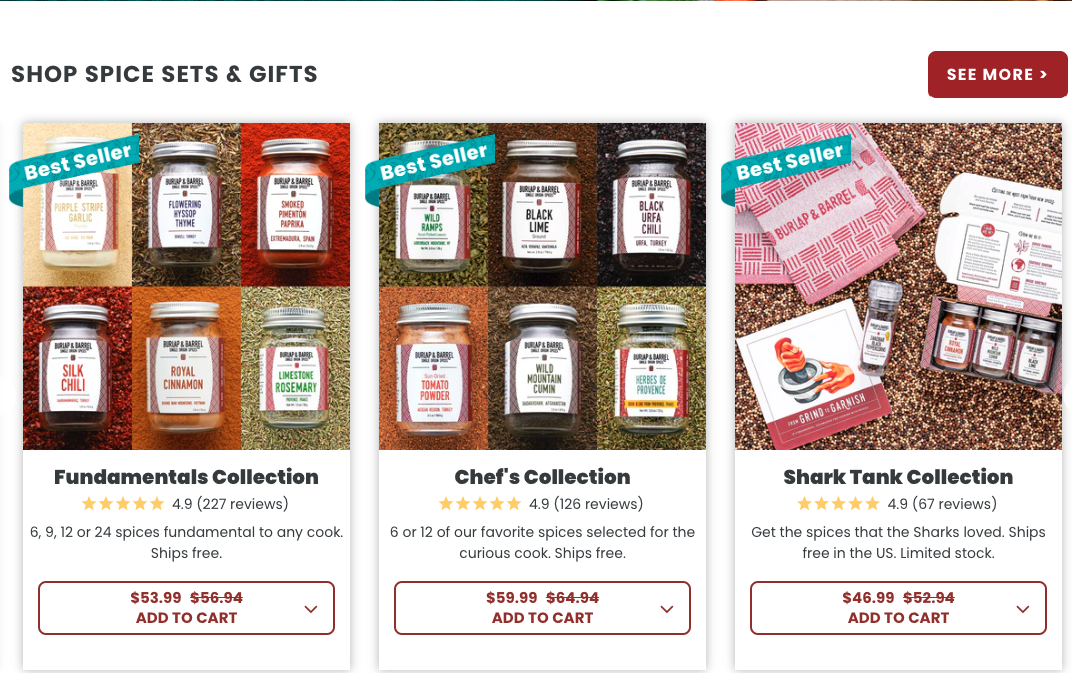Expand Fundamentals Collection price options chevron
The width and height of the screenshot is (1072, 673).
[x=311, y=609]
